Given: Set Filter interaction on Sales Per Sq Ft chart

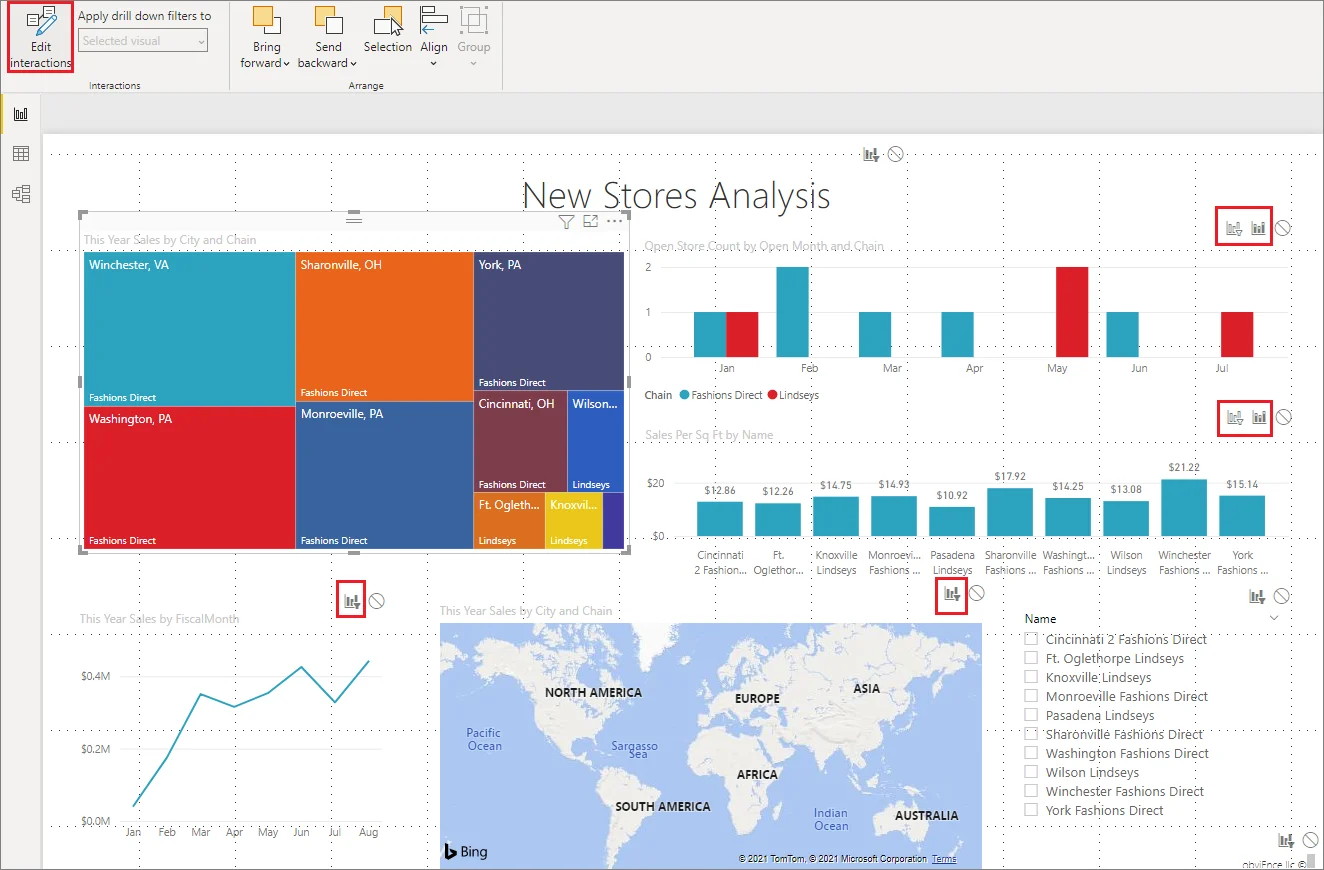Looking at the screenshot, I should click(x=1234, y=417).
